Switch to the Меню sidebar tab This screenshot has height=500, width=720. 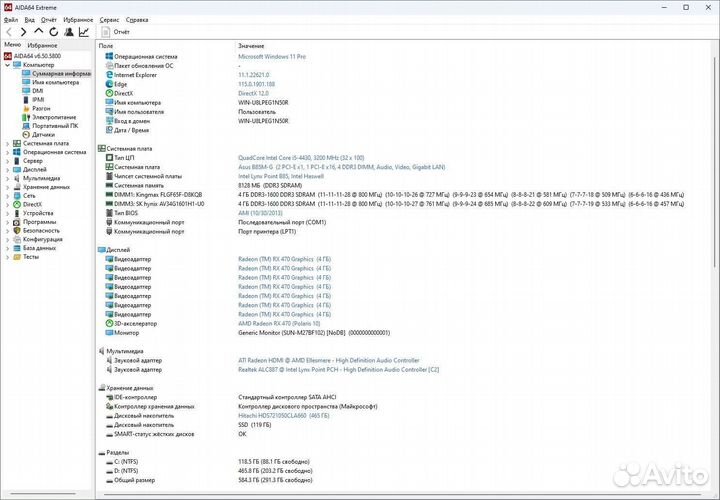12,45
